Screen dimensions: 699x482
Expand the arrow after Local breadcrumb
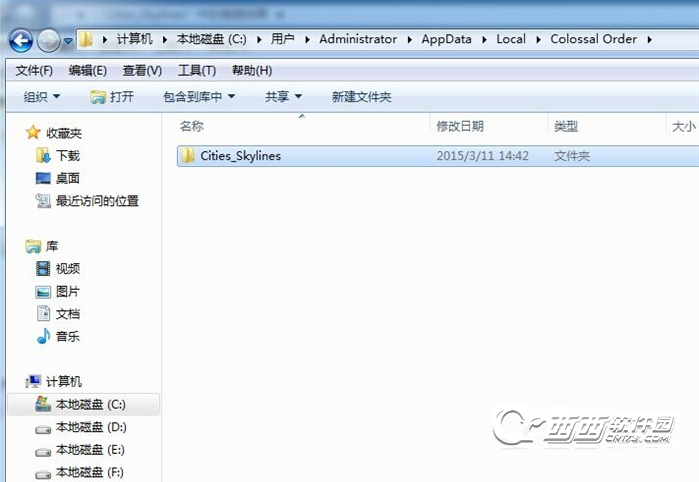539,40
